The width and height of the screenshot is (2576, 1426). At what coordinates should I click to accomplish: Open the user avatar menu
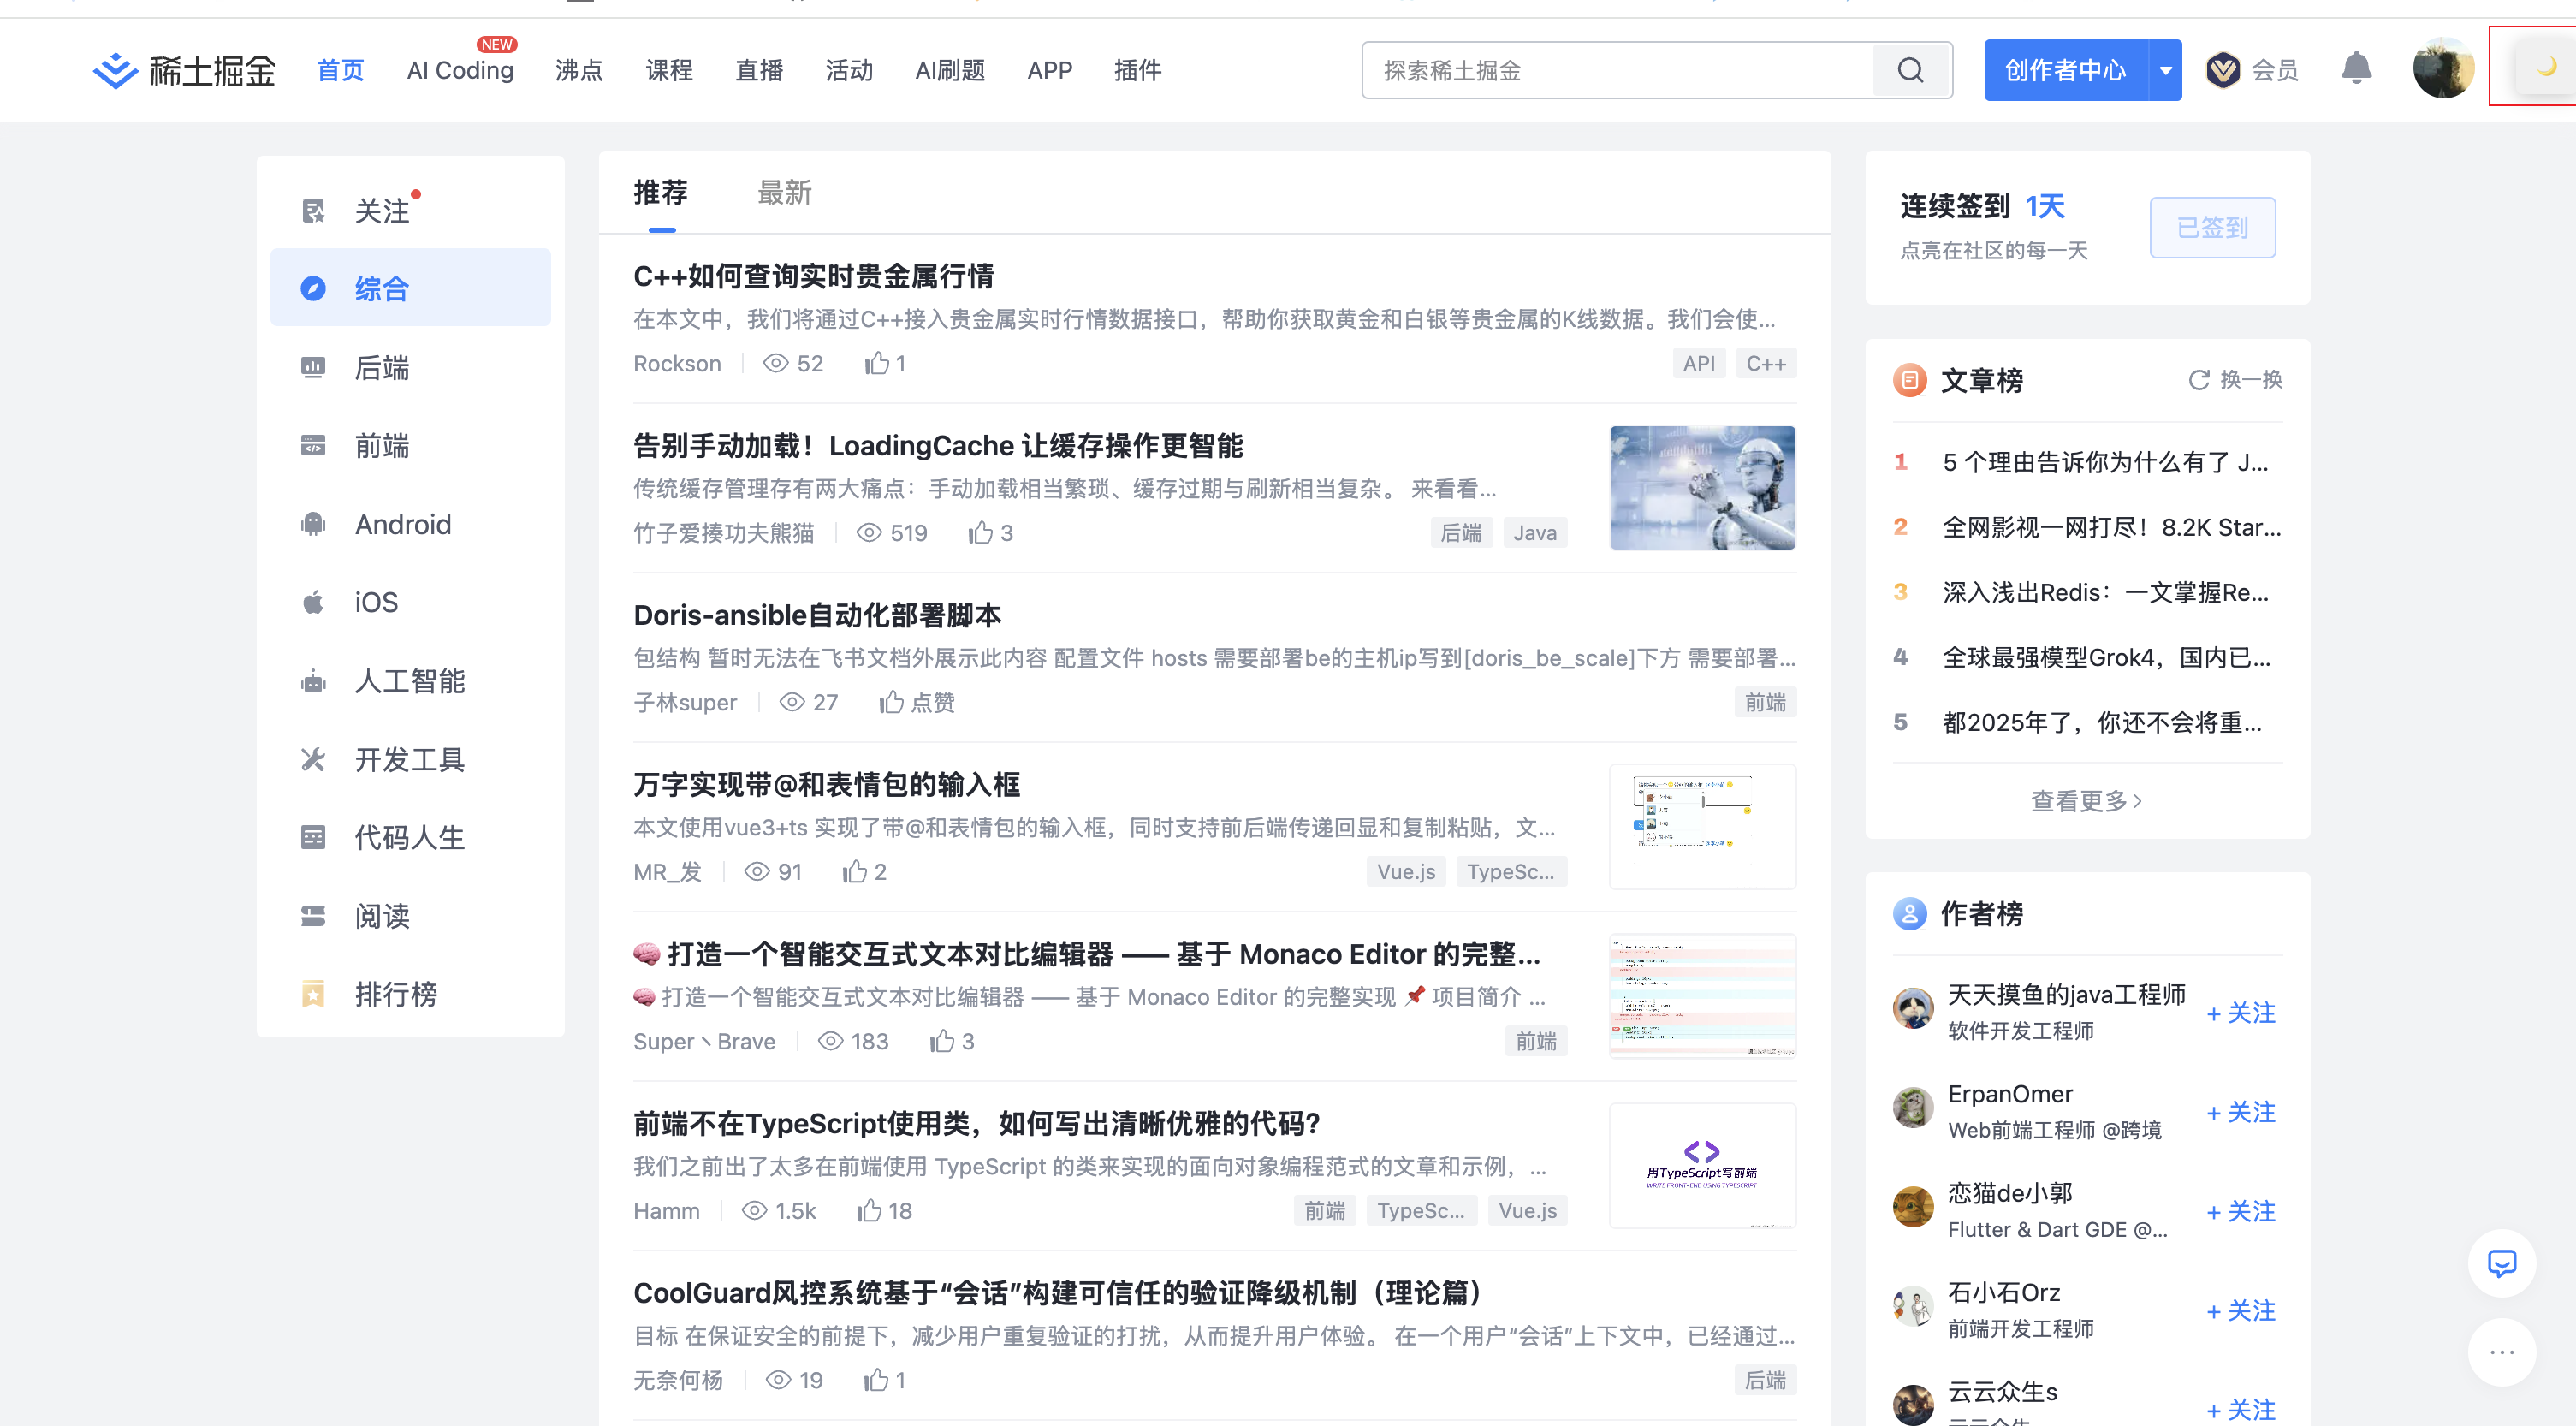tap(2443, 69)
